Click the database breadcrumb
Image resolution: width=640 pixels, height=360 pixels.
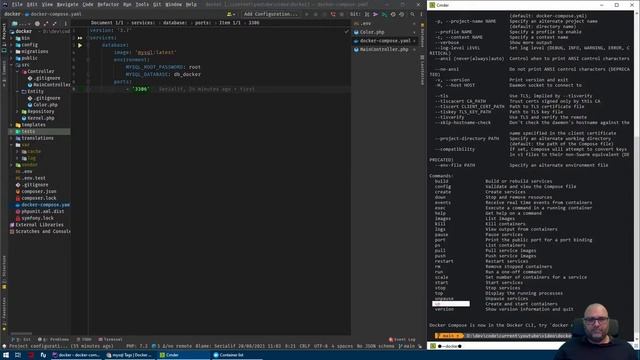tap(174, 23)
